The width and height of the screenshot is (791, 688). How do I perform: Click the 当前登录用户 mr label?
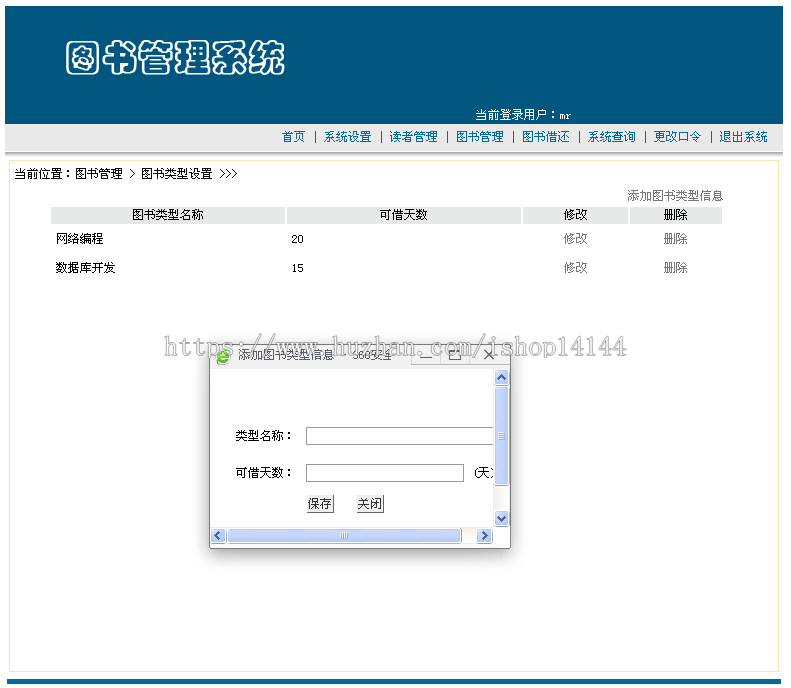523,115
